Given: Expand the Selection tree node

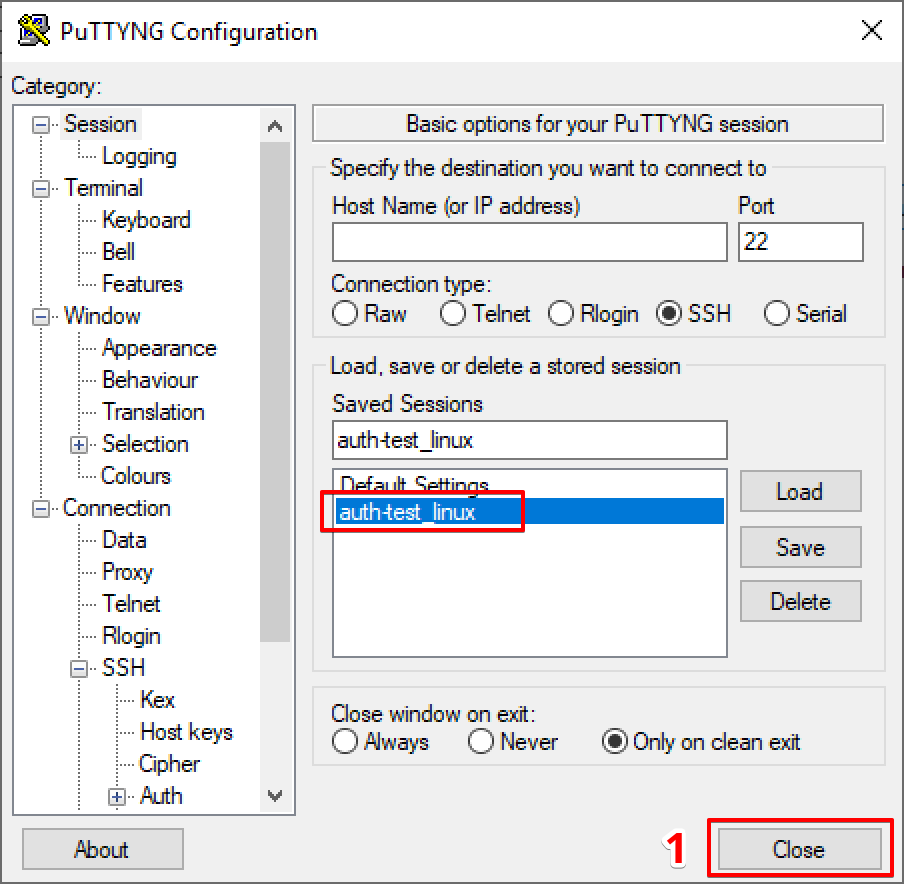Looking at the screenshot, I should click(79, 445).
